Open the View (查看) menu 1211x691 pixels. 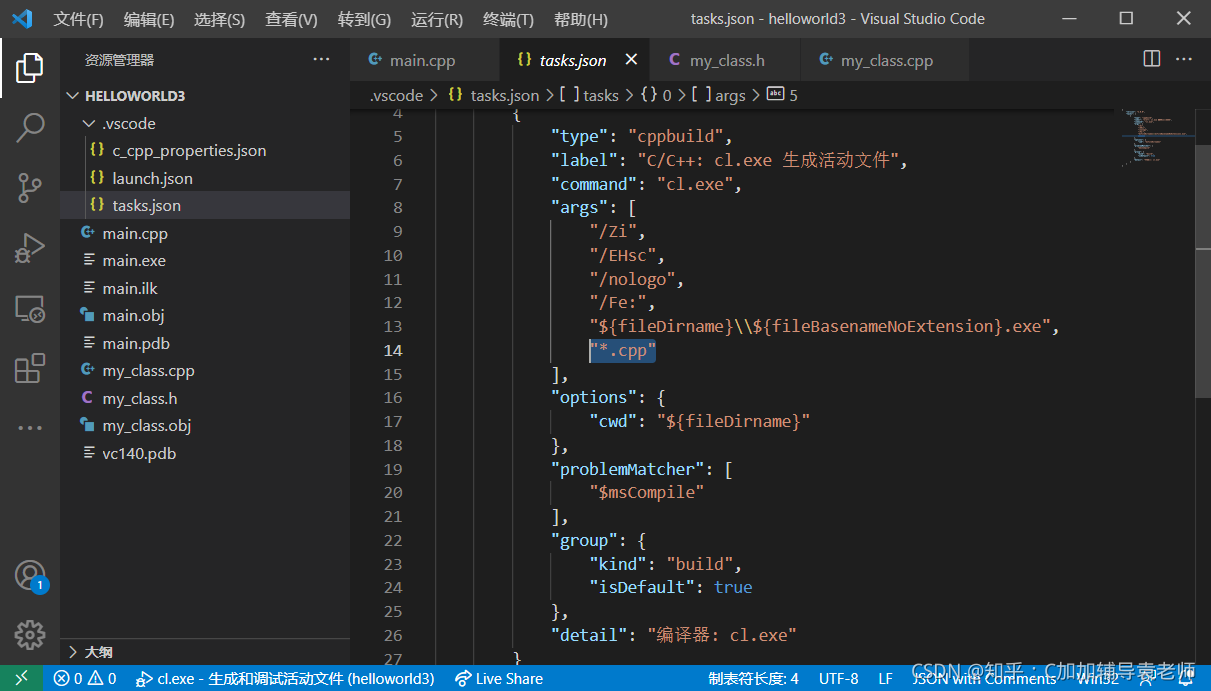(291, 19)
